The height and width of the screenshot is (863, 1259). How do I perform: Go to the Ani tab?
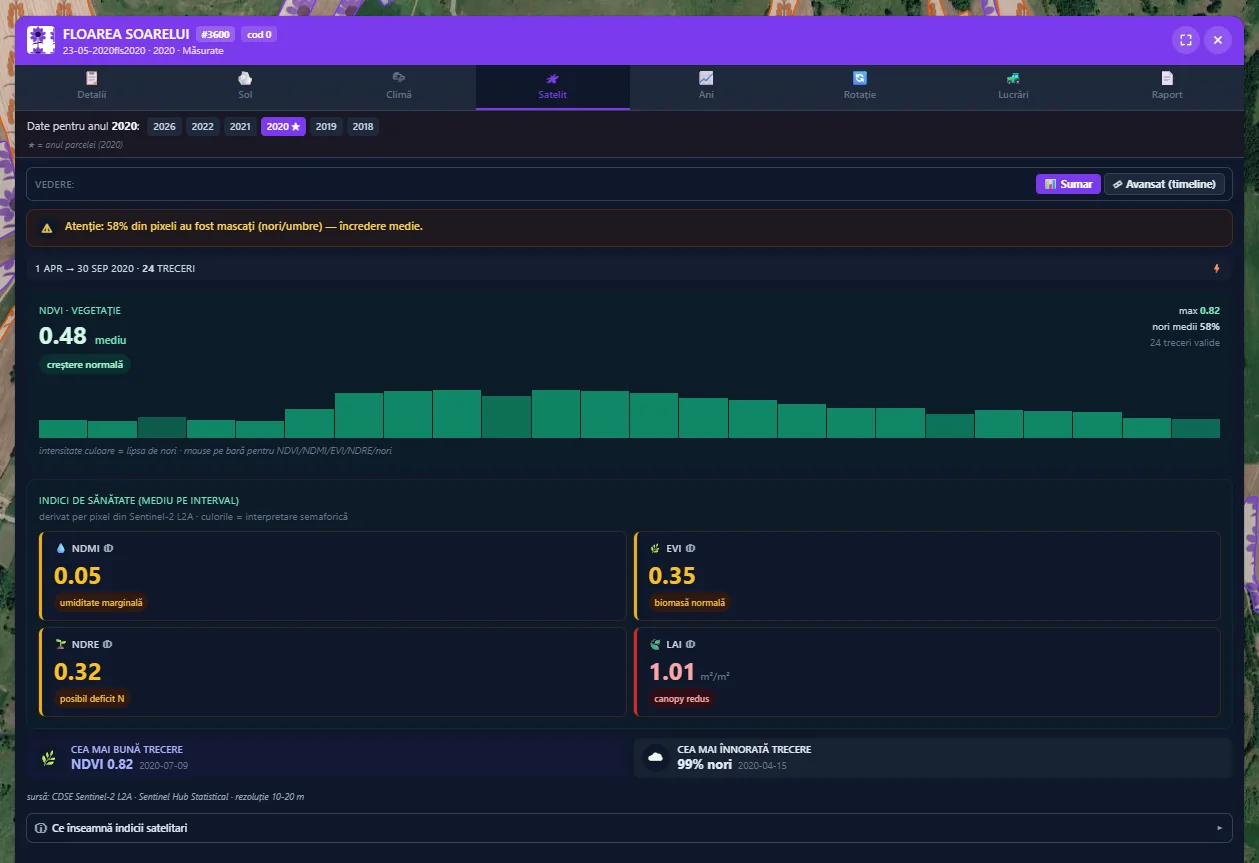706,86
